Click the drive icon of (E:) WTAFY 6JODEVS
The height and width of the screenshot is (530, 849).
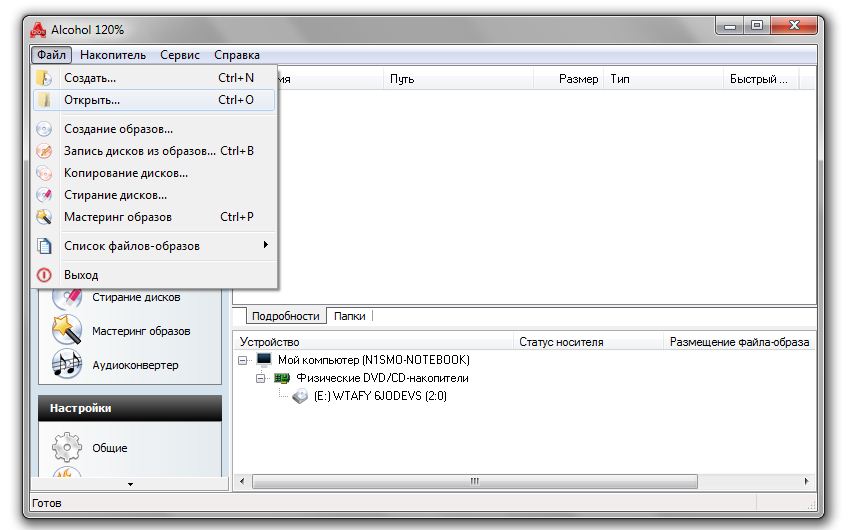pyautogui.click(x=300, y=396)
